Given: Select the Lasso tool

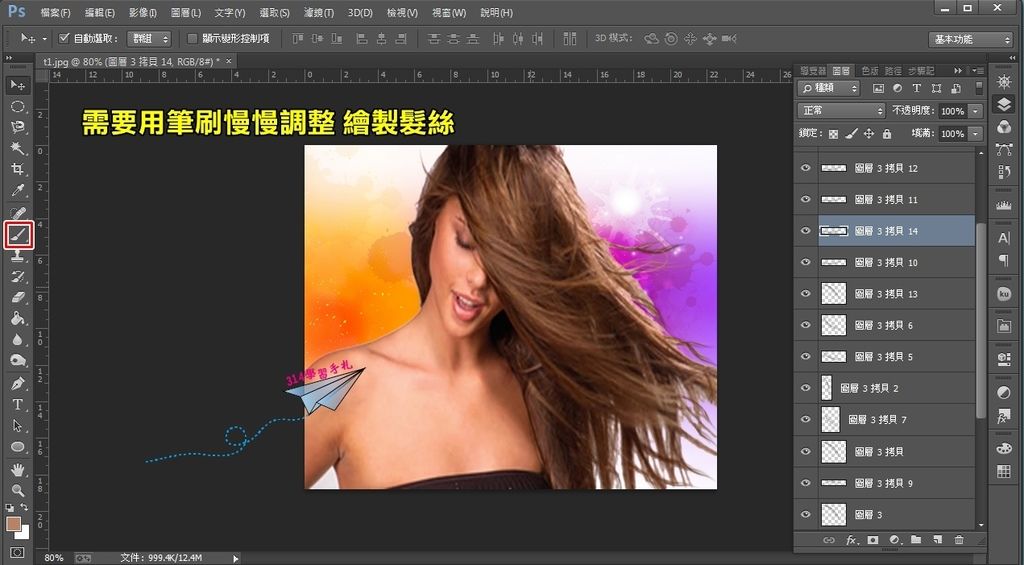Looking at the screenshot, I should tap(18, 127).
